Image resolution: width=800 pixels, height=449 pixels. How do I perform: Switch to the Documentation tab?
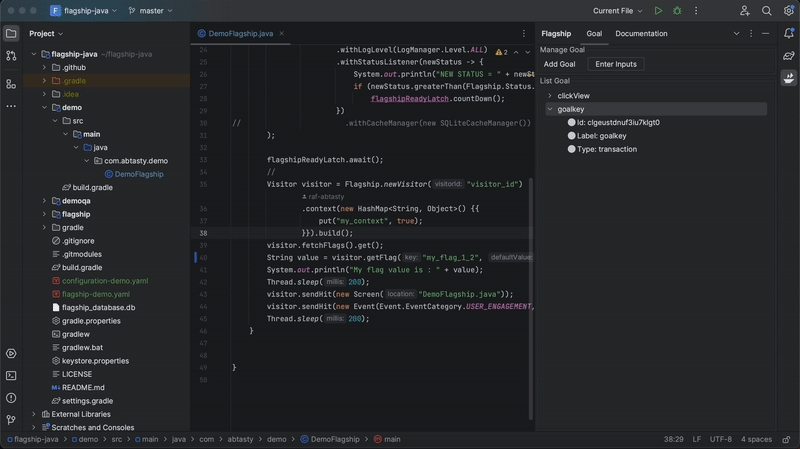[x=641, y=33]
